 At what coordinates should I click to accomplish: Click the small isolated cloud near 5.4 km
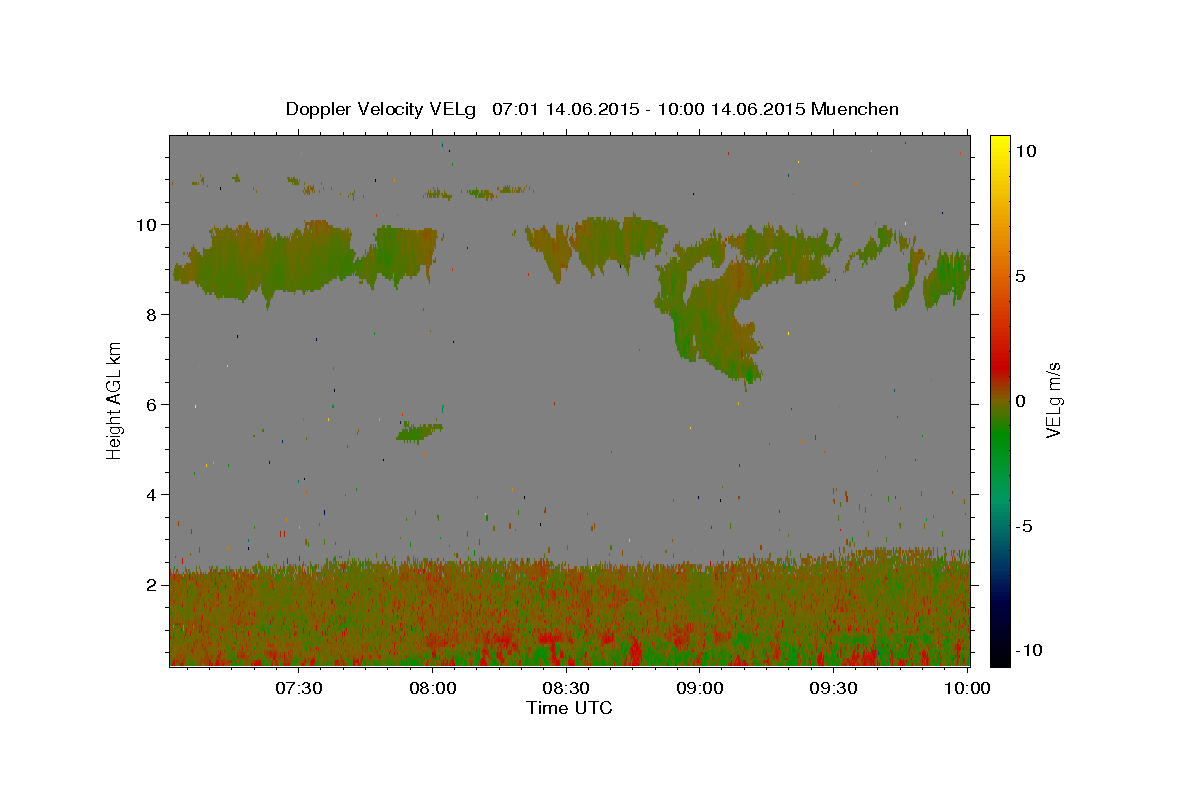[419, 432]
